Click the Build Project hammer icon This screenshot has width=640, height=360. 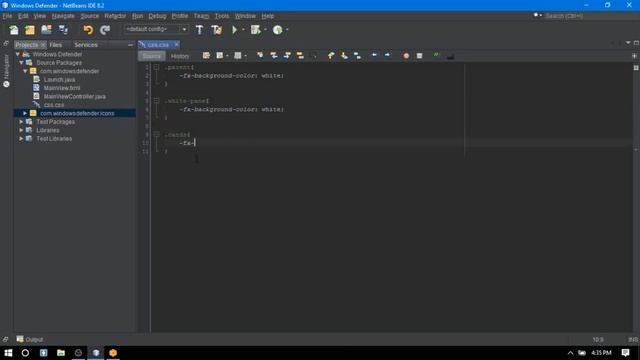click(x=199, y=30)
